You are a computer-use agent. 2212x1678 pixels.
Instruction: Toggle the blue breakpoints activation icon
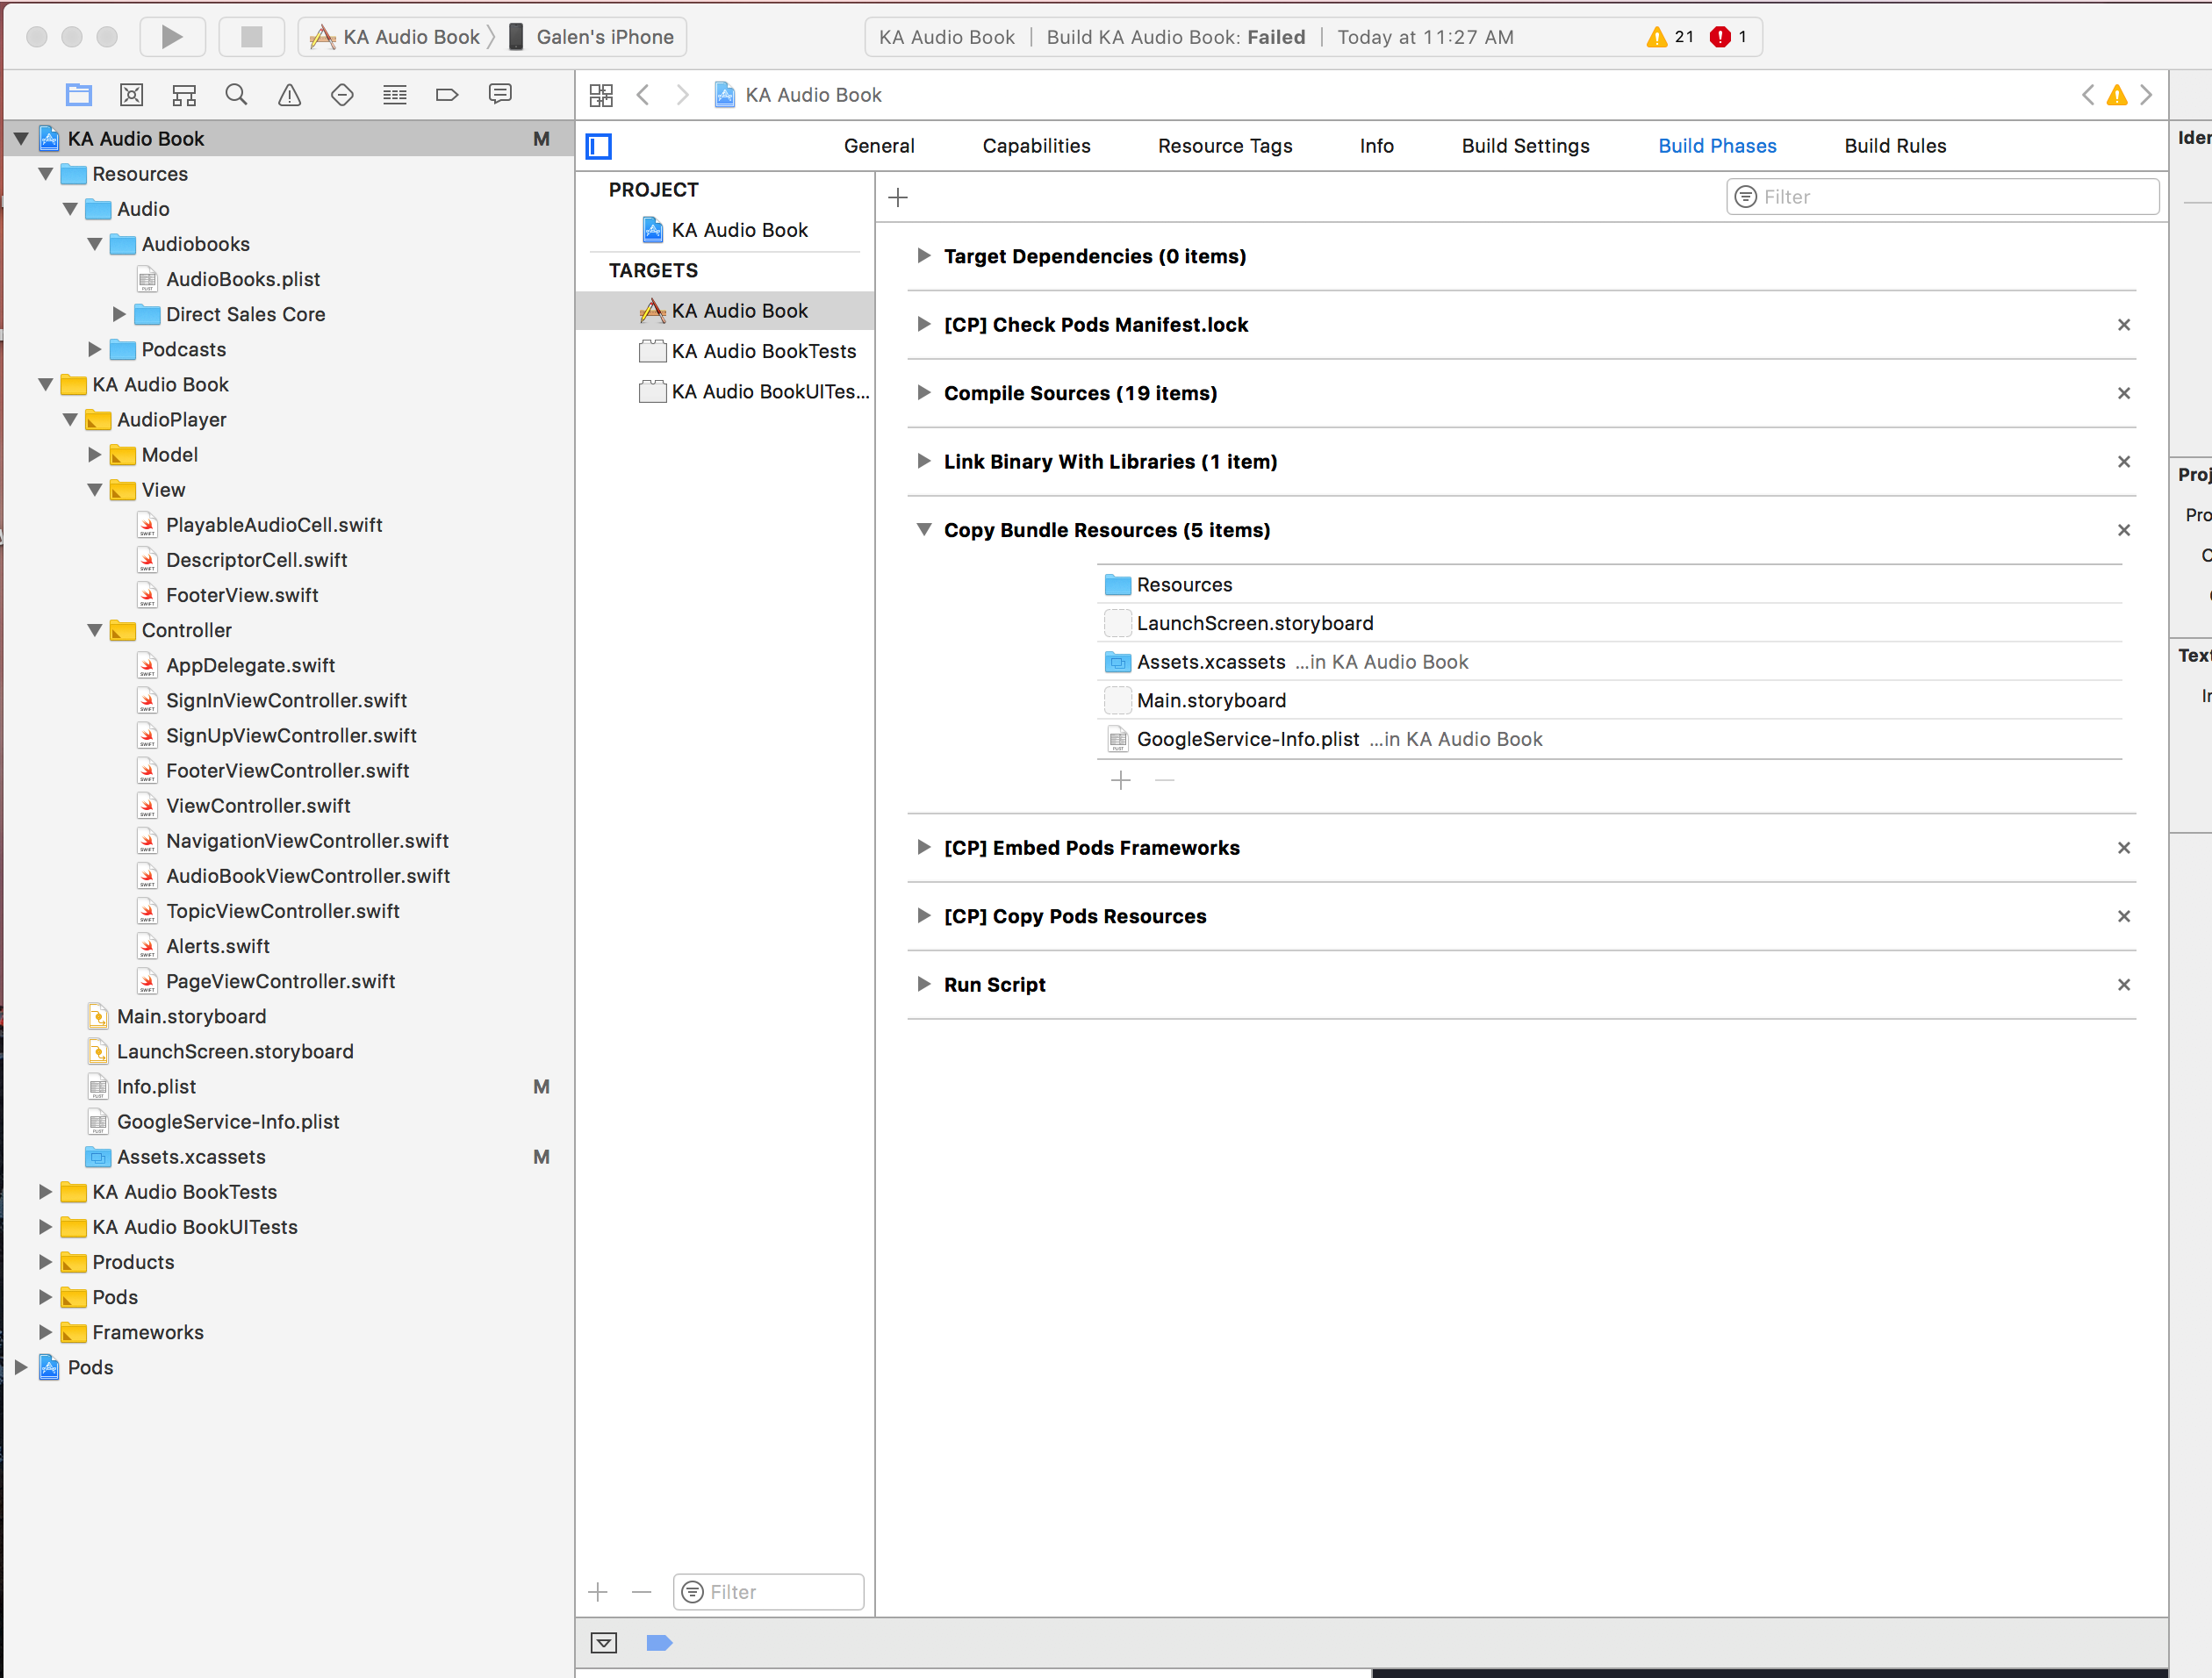659,1642
